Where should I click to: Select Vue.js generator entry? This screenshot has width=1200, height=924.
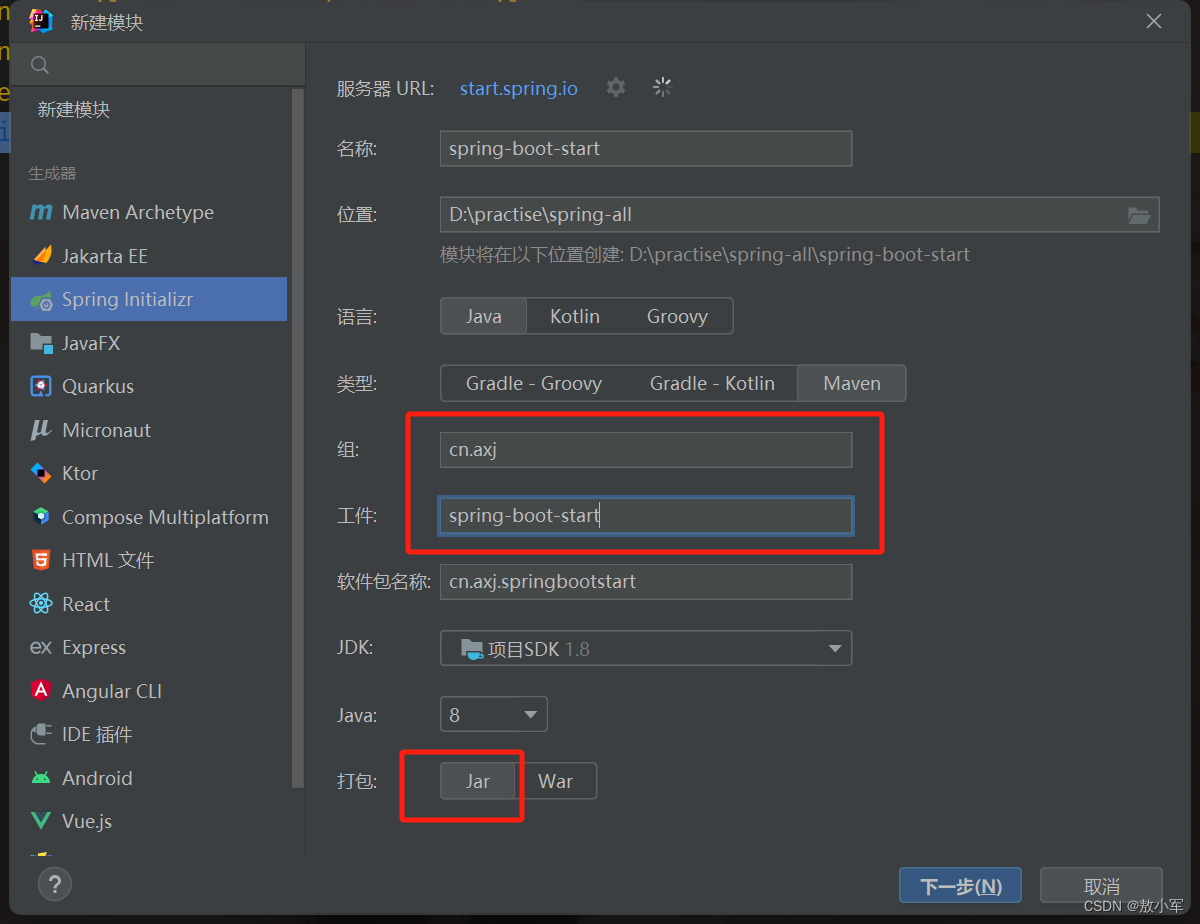[149, 821]
